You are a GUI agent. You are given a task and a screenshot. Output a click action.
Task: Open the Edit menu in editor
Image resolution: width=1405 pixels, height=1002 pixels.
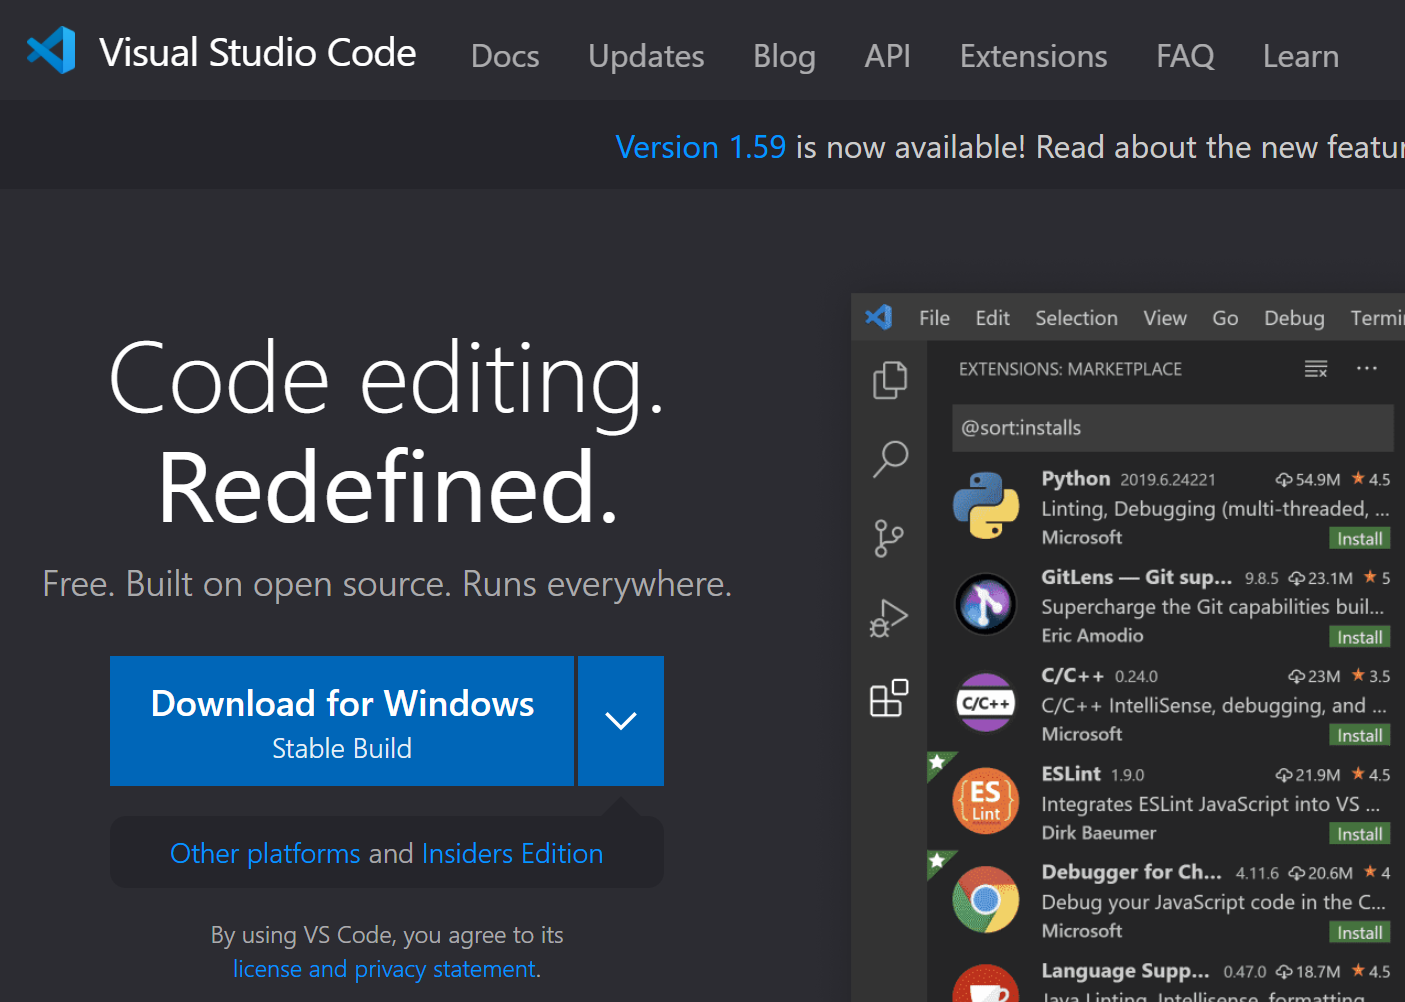click(x=992, y=318)
